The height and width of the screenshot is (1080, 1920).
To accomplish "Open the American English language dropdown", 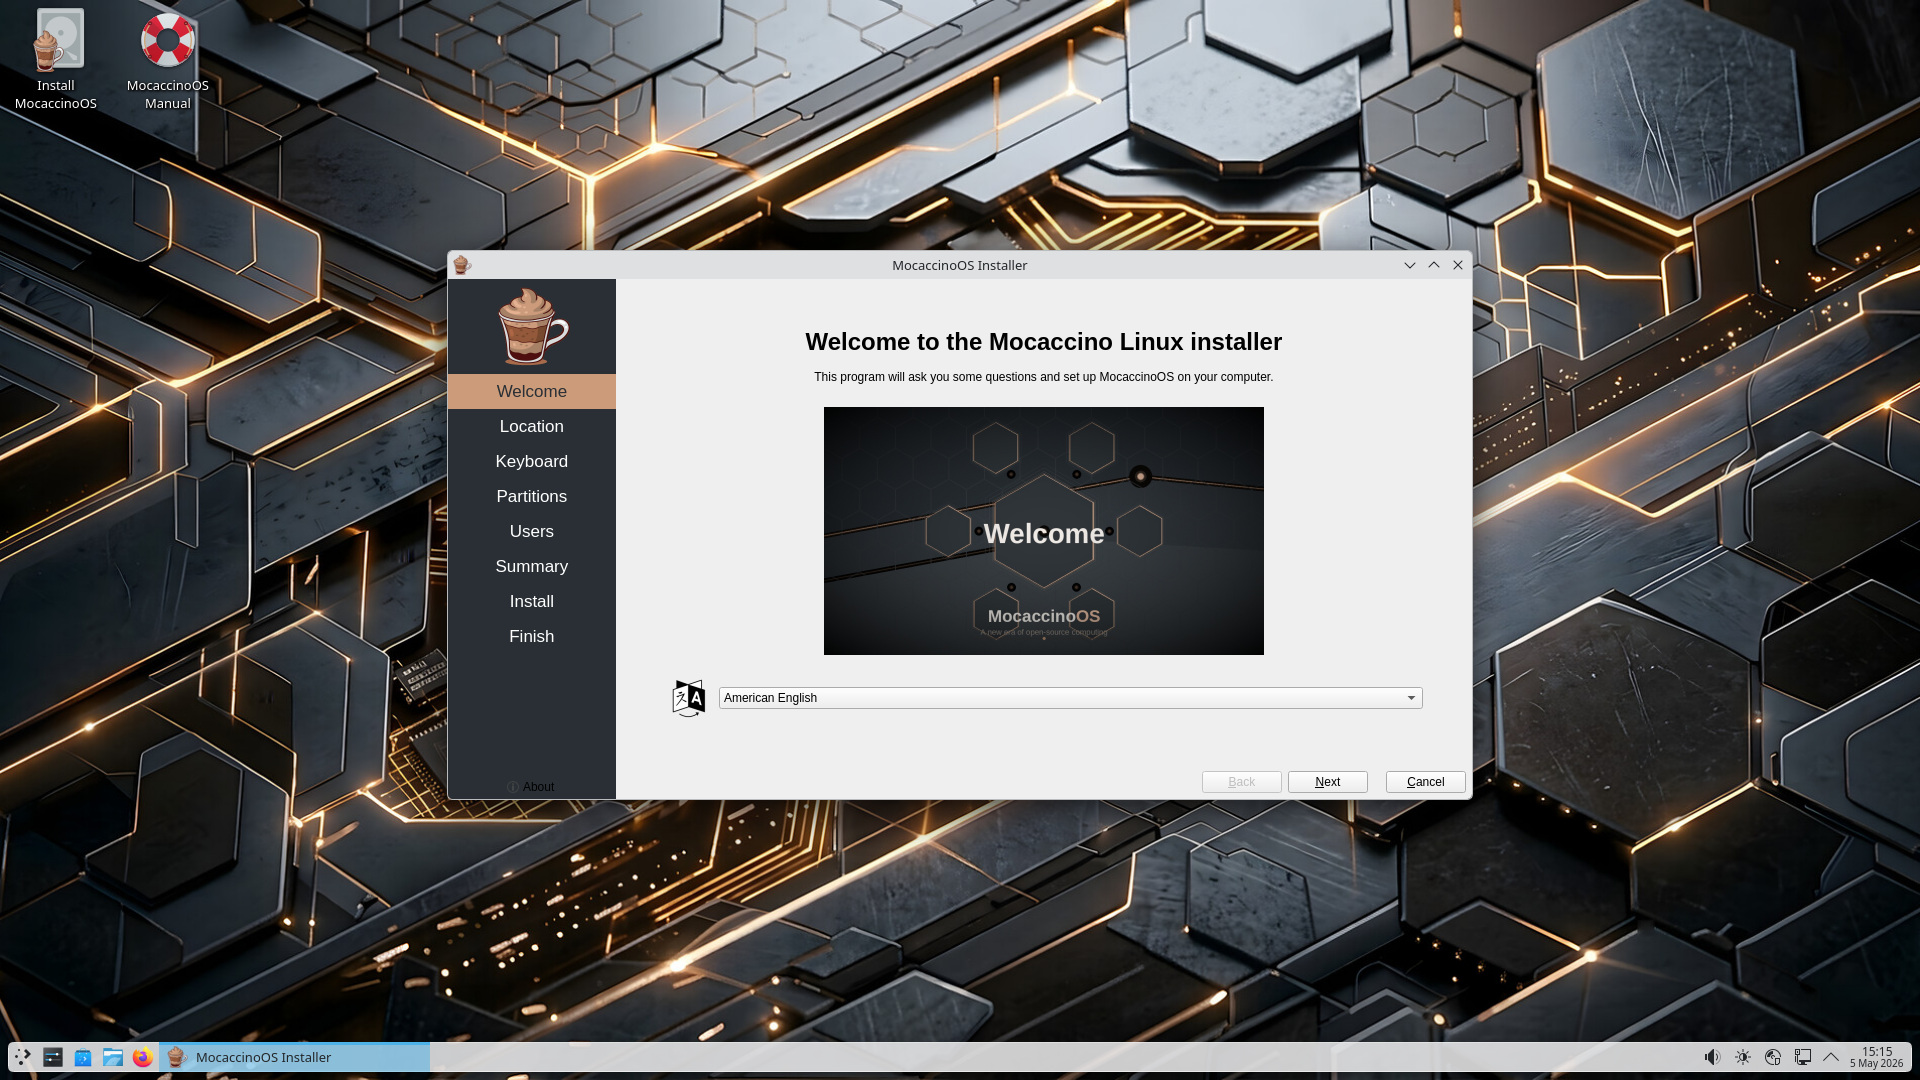I will pos(1070,698).
